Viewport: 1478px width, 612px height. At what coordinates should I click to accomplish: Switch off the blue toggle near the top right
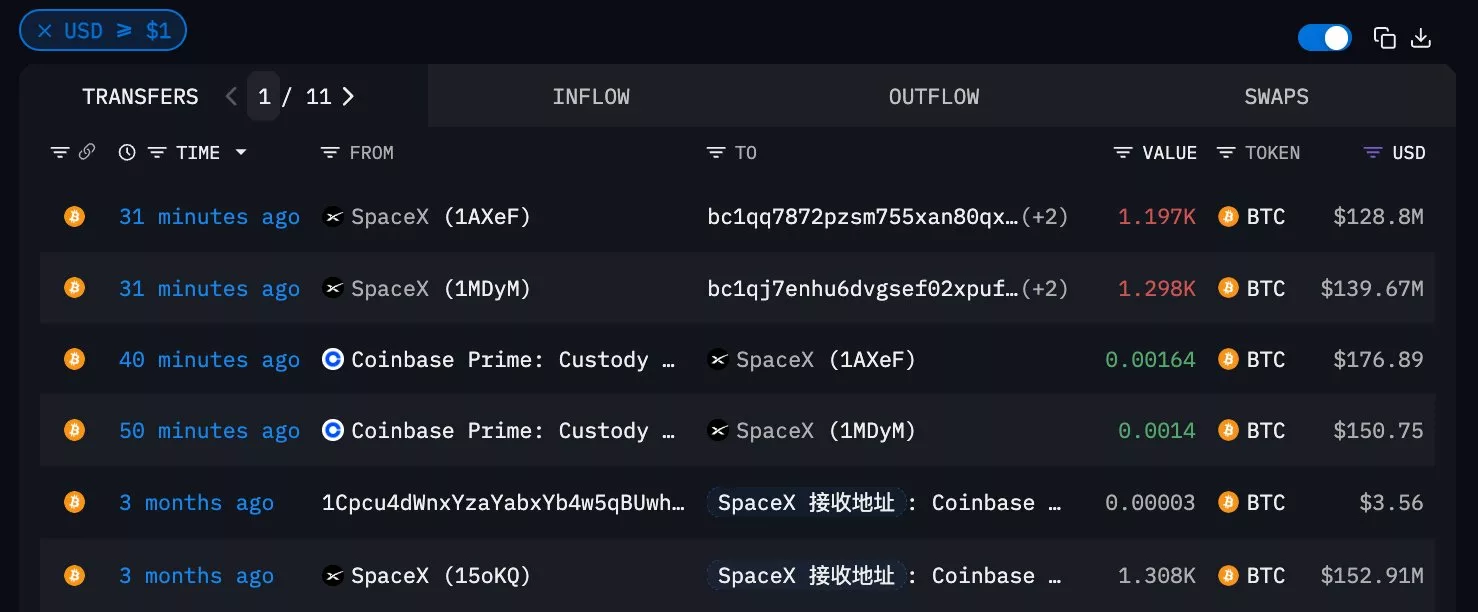(x=1324, y=36)
